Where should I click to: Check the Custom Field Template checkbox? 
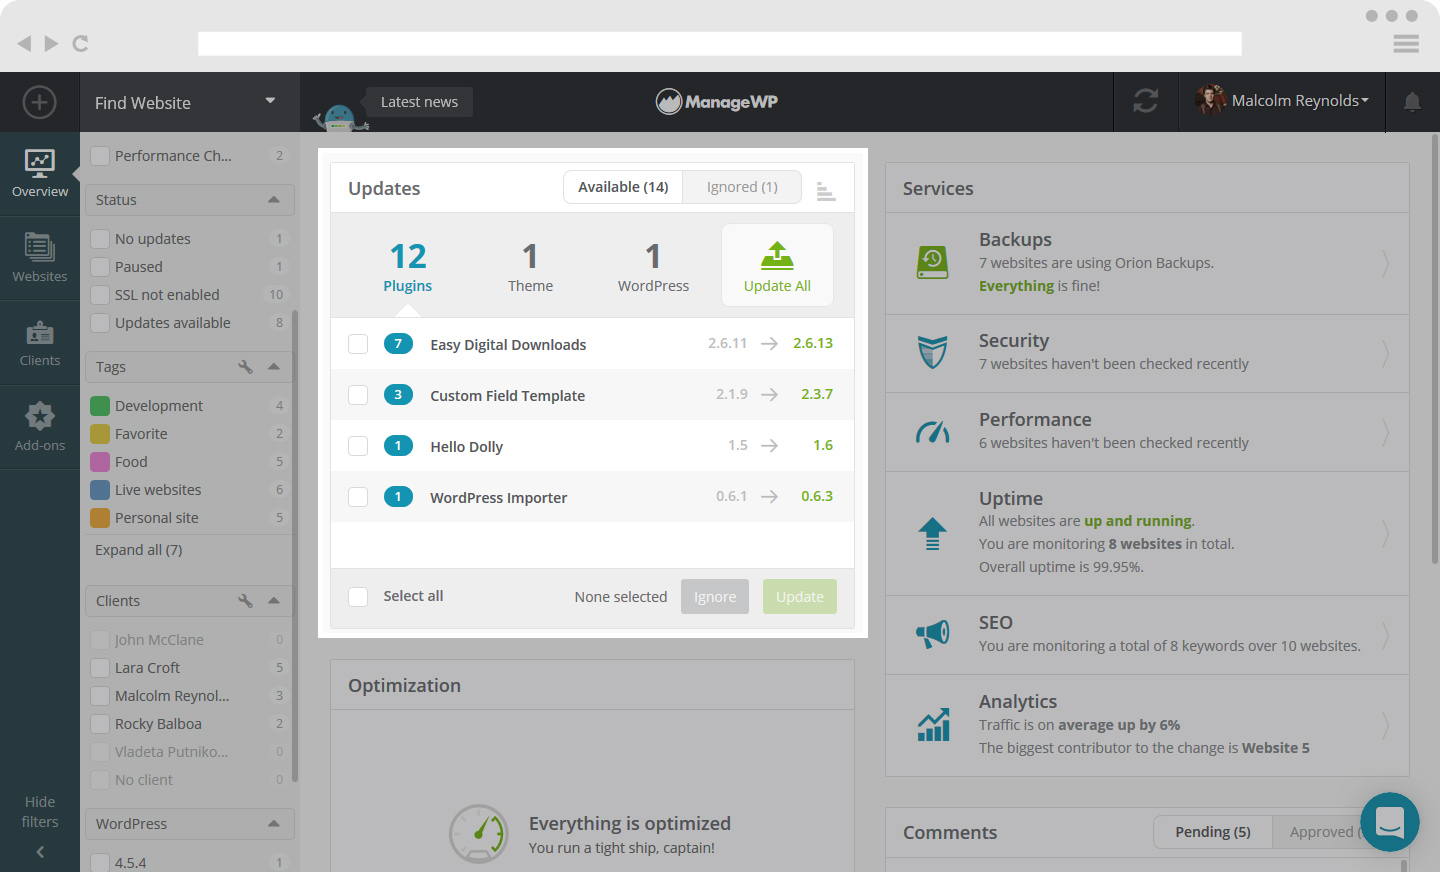[358, 395]
